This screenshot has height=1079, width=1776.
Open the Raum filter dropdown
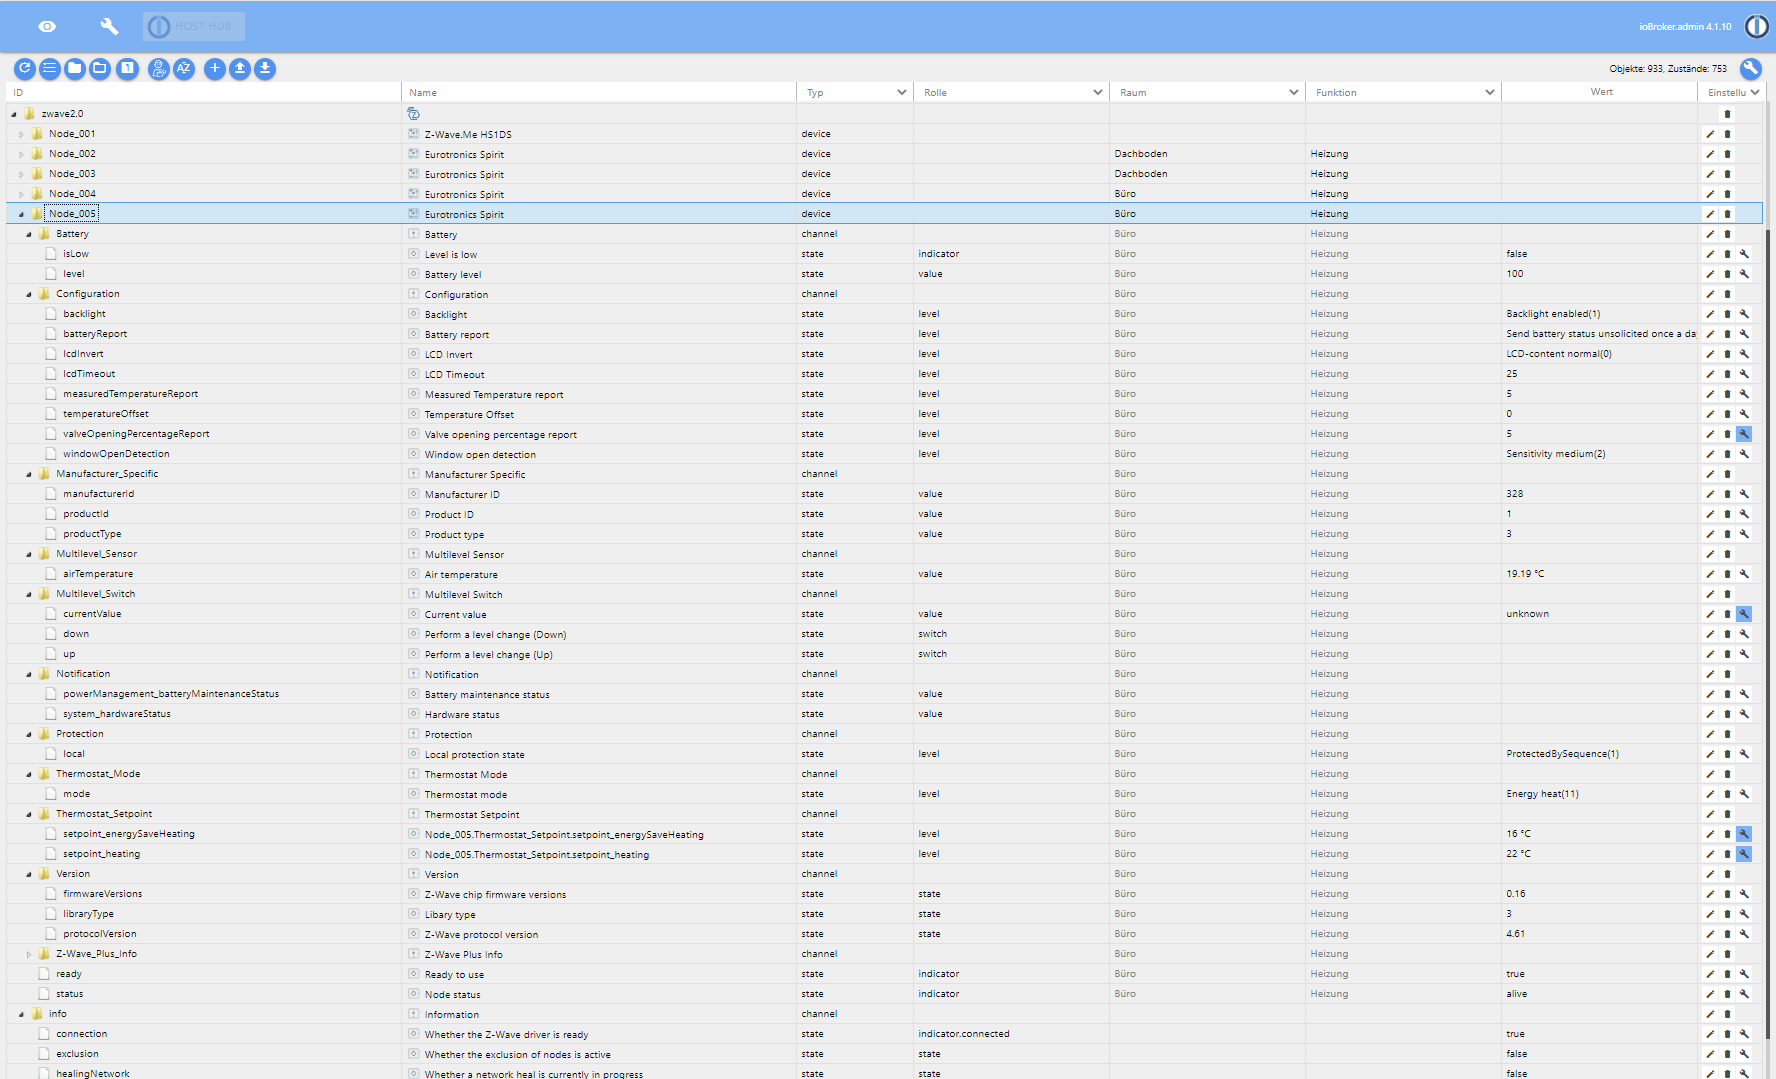pos(1208,92)
